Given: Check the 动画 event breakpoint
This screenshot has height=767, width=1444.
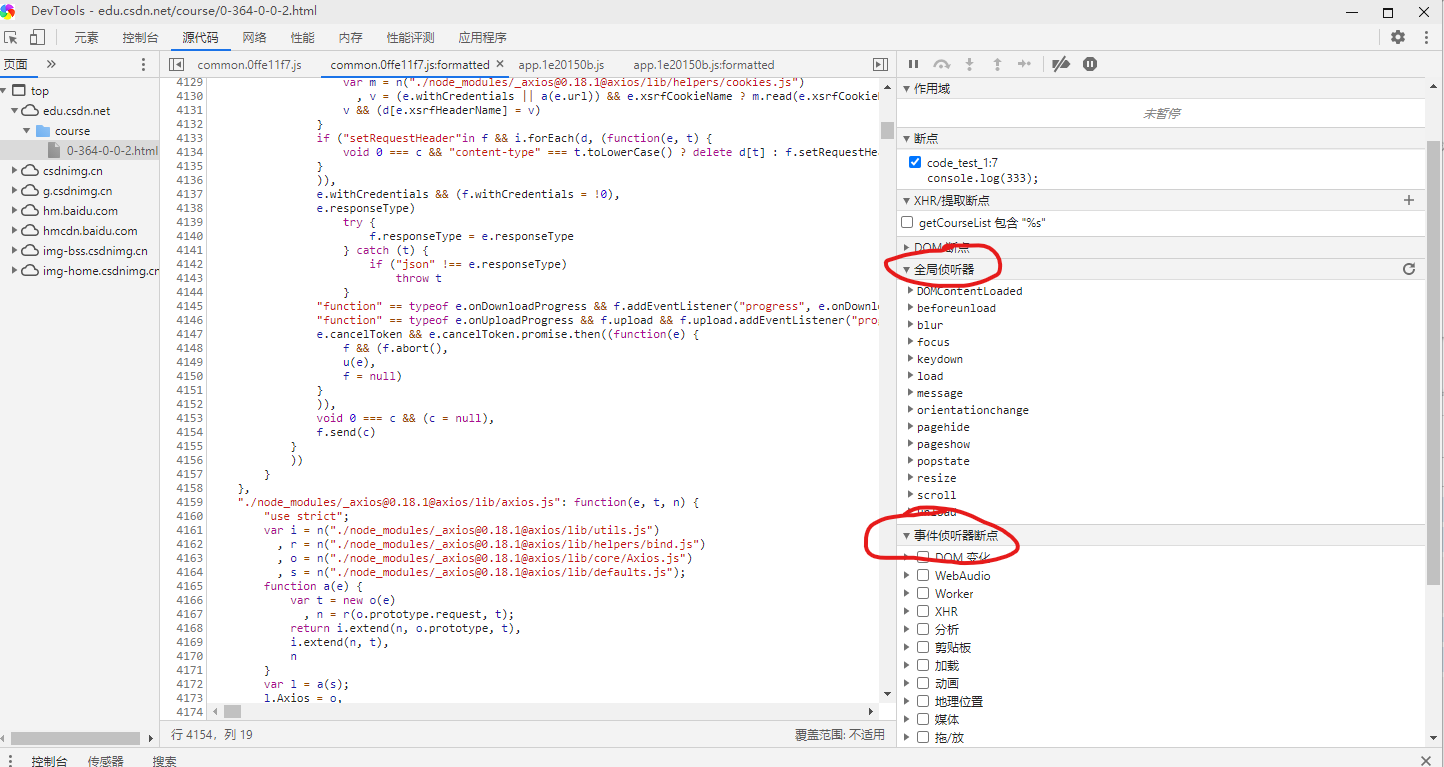Looking at the screenshot, I should pyautogui.click(x=923, y=683).
